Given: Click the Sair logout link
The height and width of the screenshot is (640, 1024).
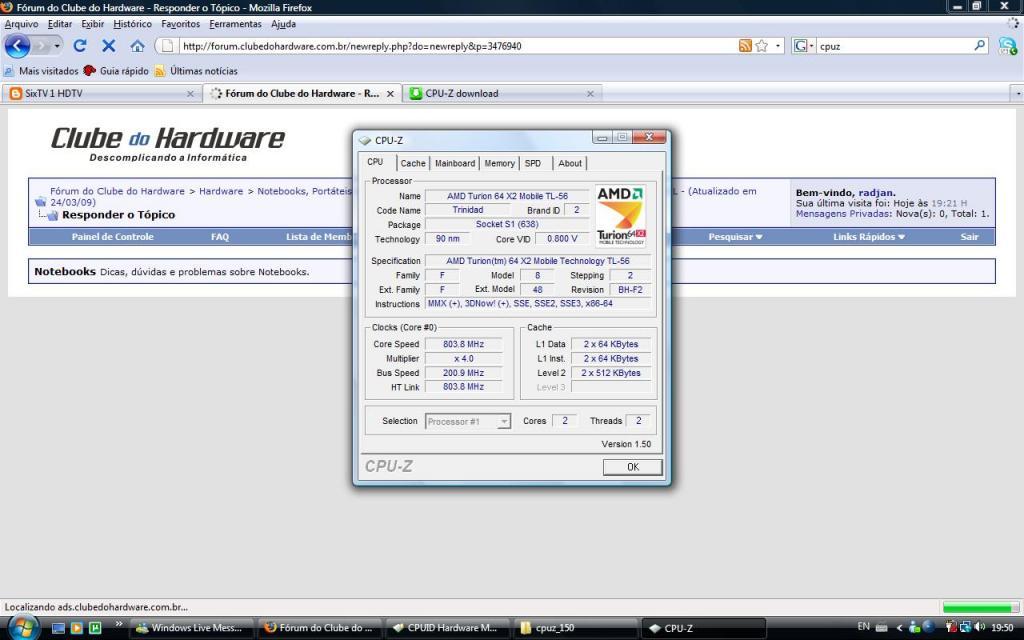Looking at the screenshot, I should (969, 237).
